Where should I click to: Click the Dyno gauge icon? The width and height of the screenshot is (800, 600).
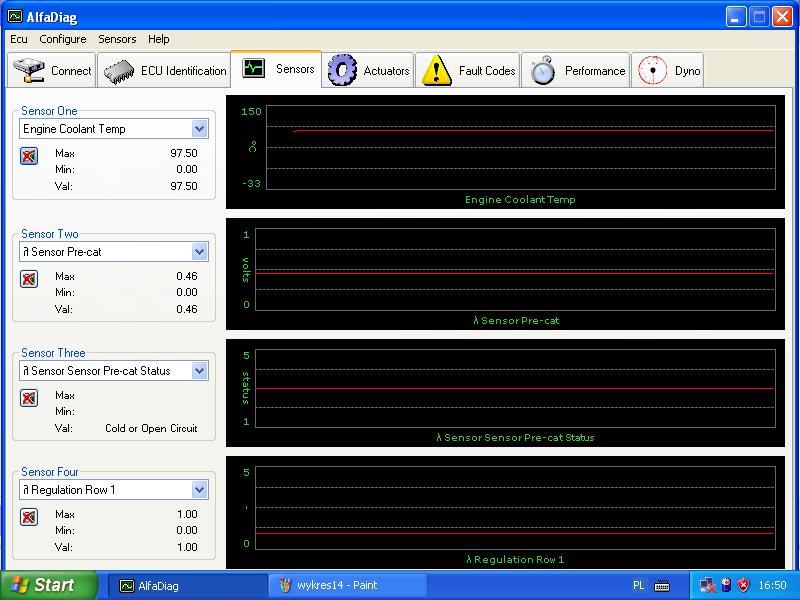point(653,71)
